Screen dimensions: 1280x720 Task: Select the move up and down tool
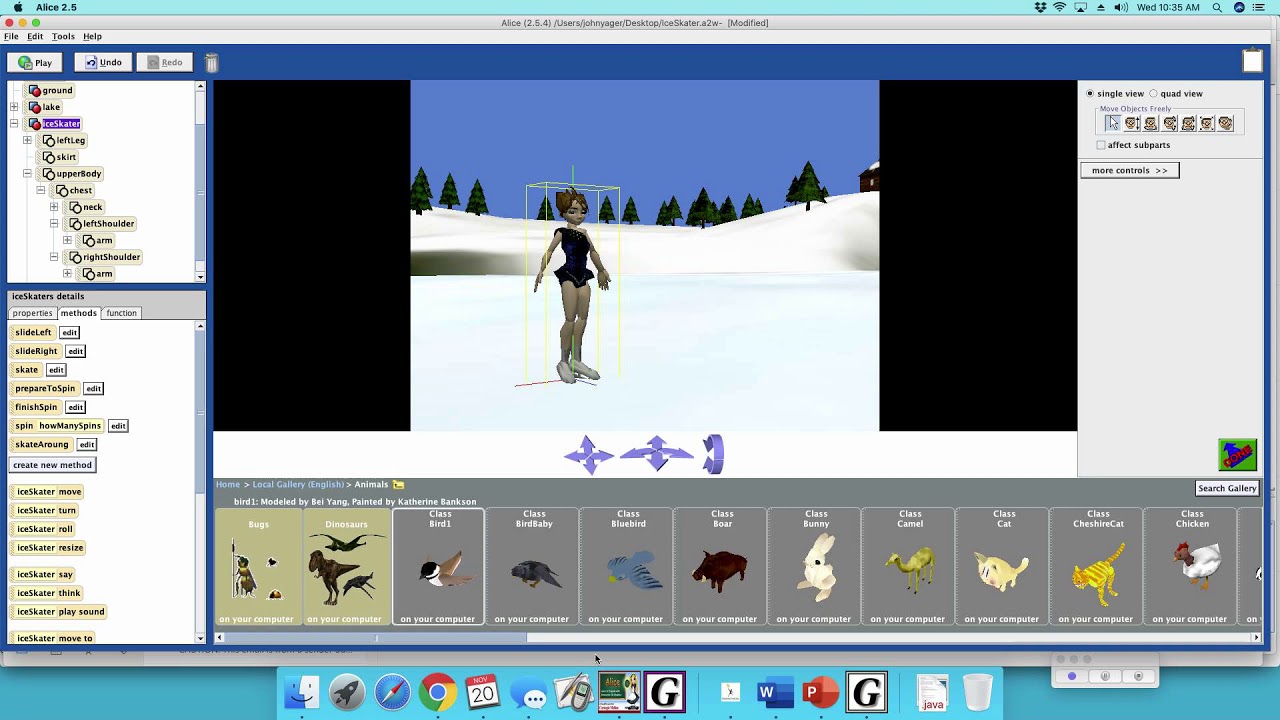click(x=1132, y=123)
